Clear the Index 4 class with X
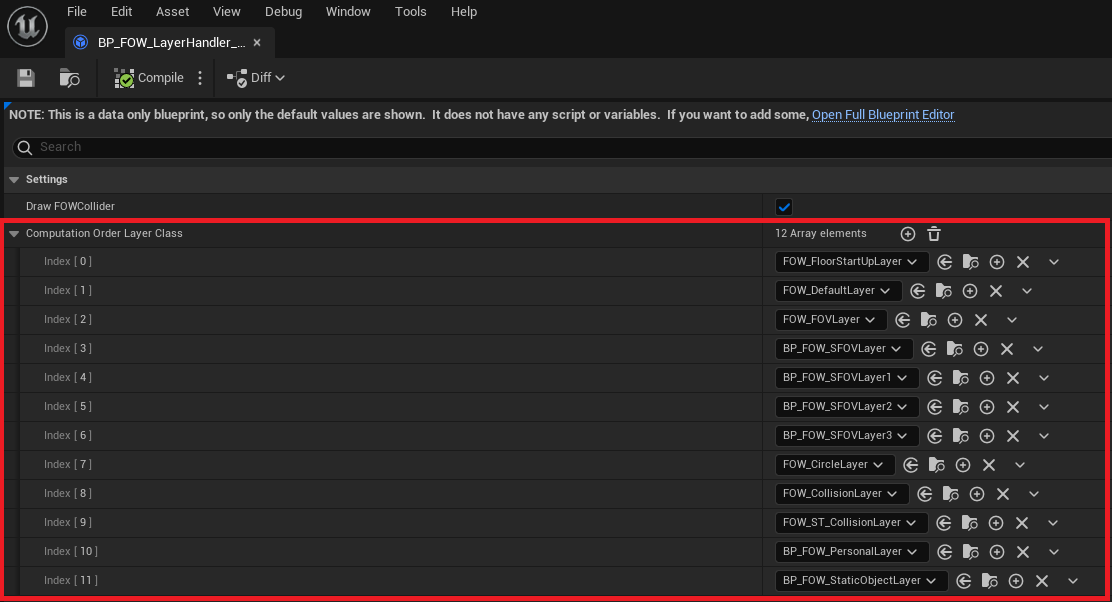This screenshot has height=602, width=1112. [x=1013, y=379]
